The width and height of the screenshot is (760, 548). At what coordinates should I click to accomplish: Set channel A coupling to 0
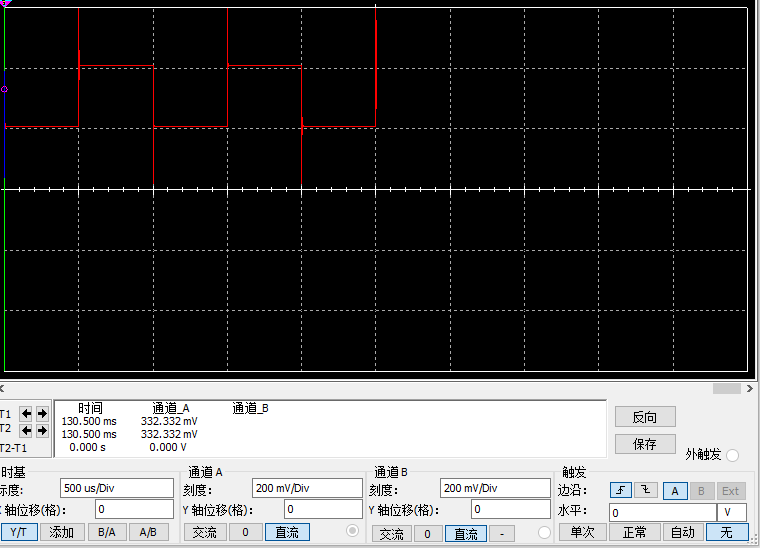click(245, 532)
